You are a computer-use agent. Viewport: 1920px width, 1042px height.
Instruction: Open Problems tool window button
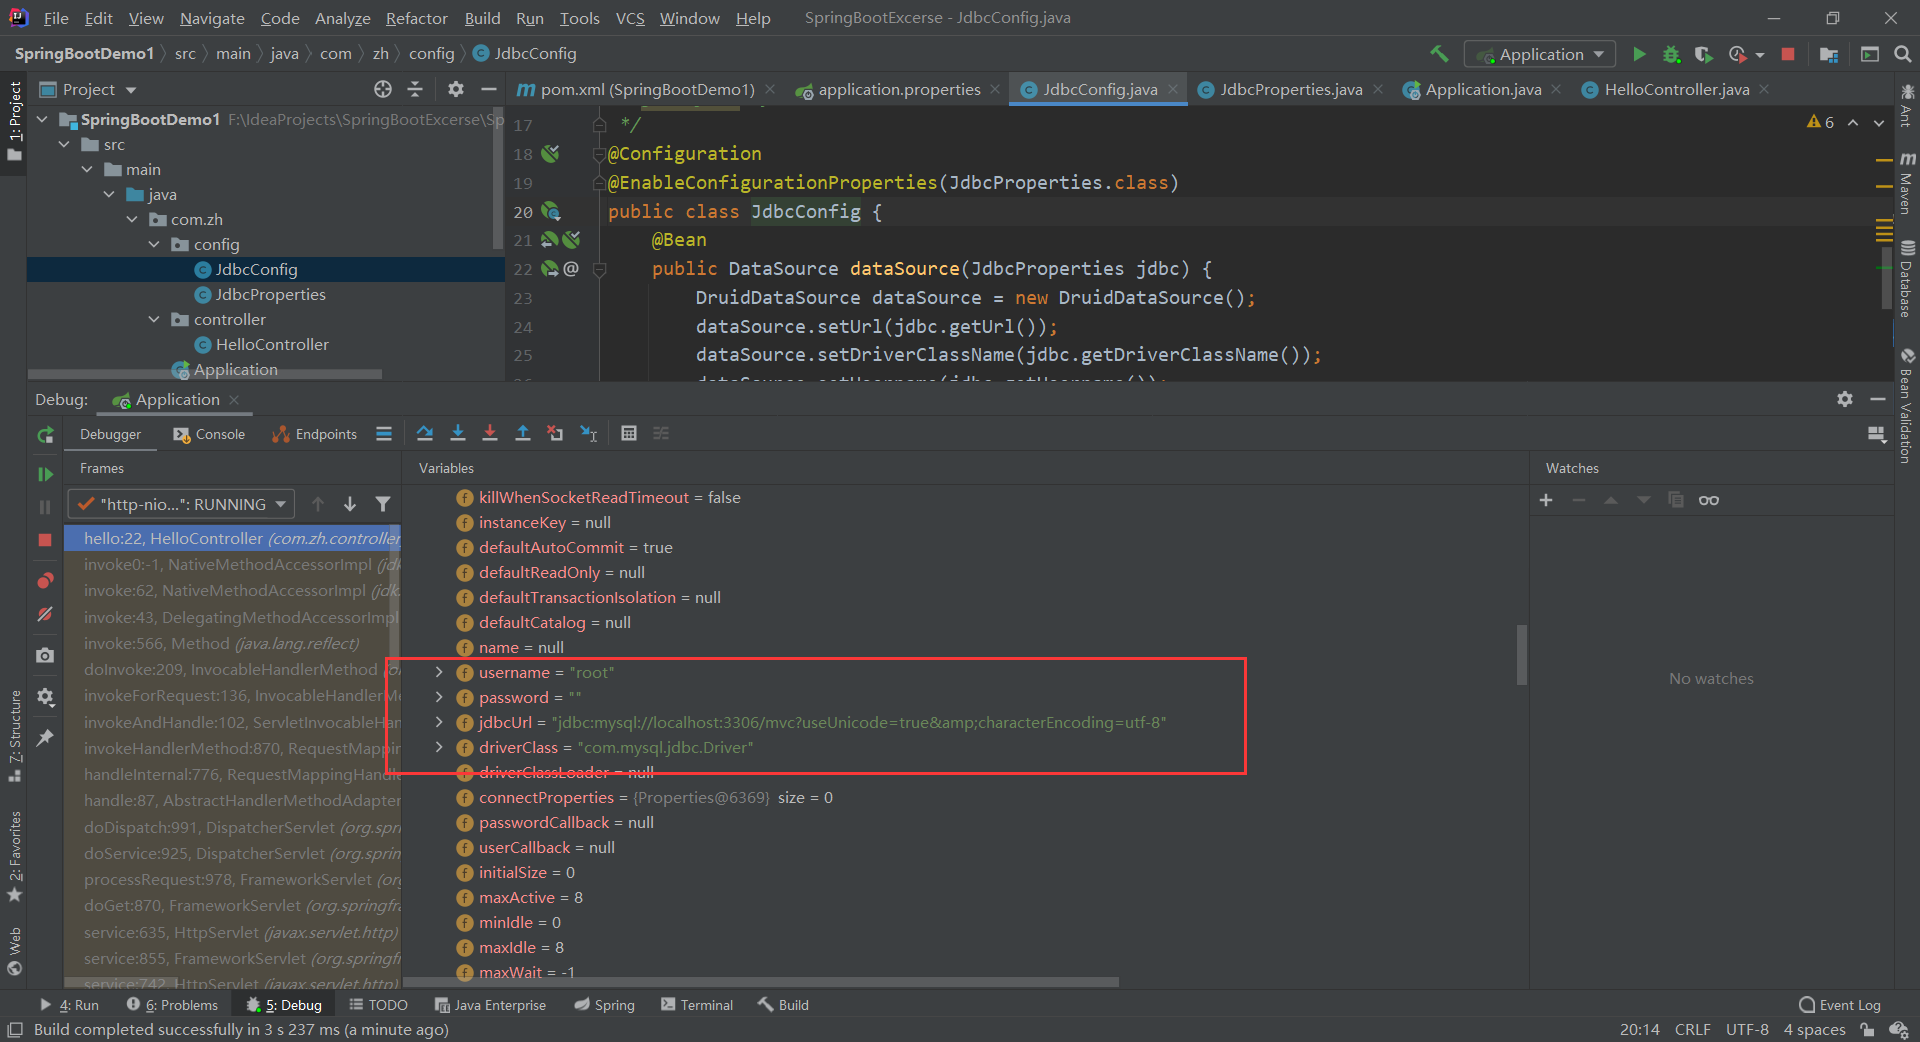172,1005
